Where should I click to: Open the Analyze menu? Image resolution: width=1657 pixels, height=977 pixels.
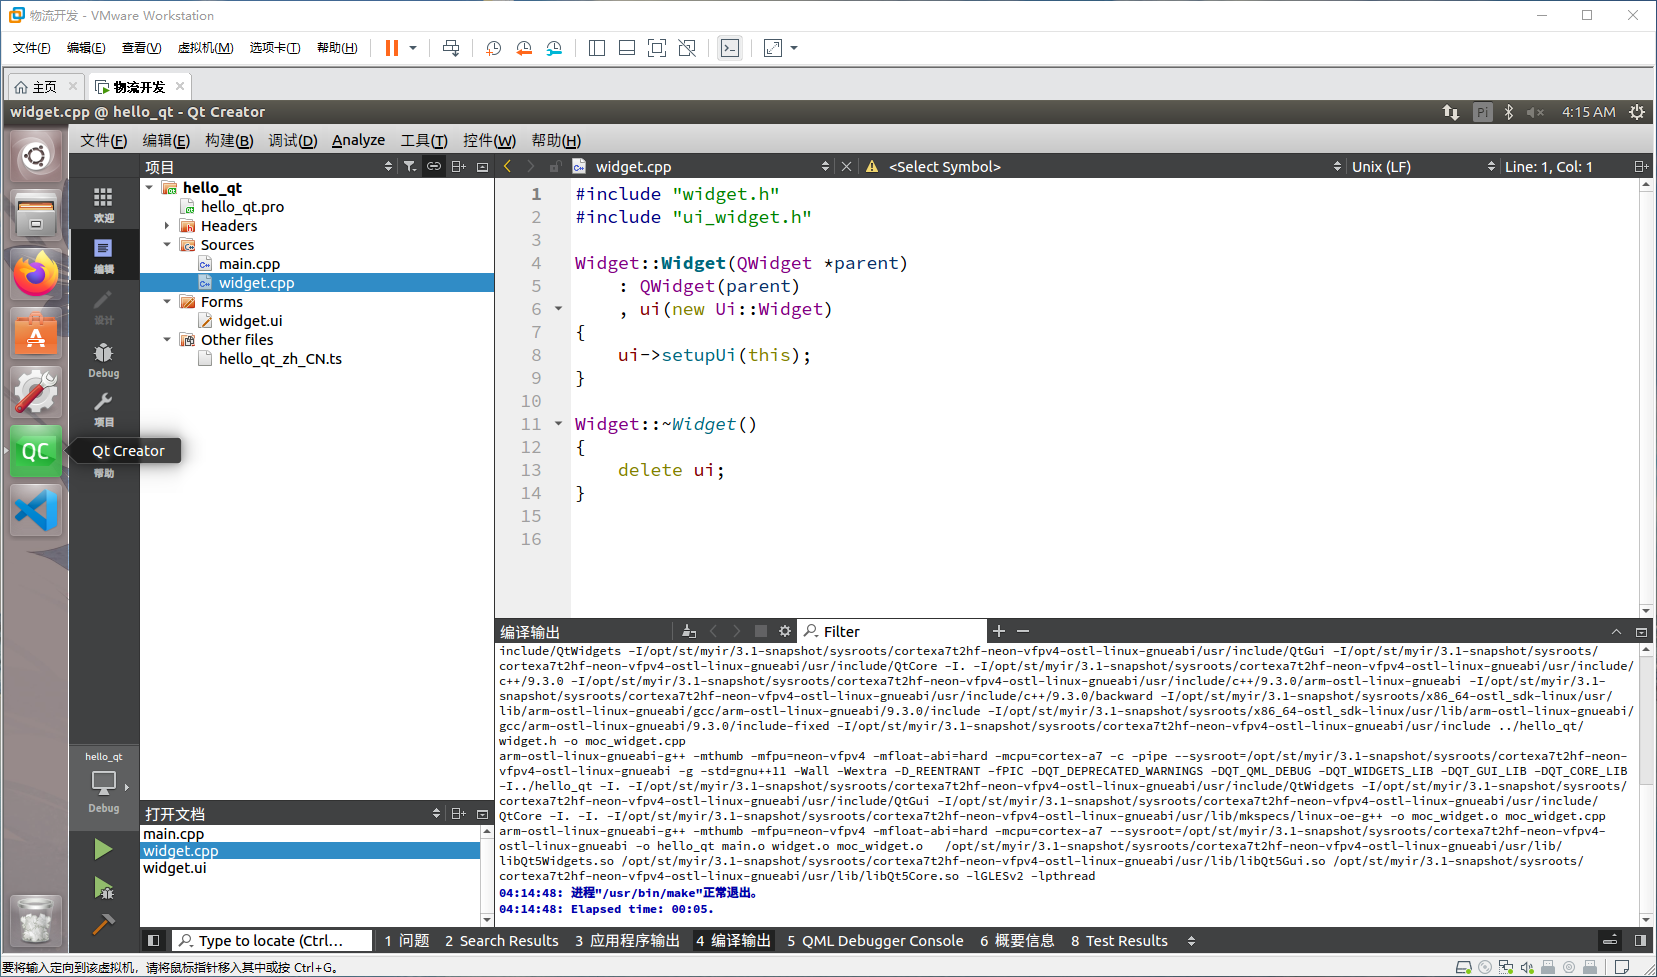click(x=358, y=140)
